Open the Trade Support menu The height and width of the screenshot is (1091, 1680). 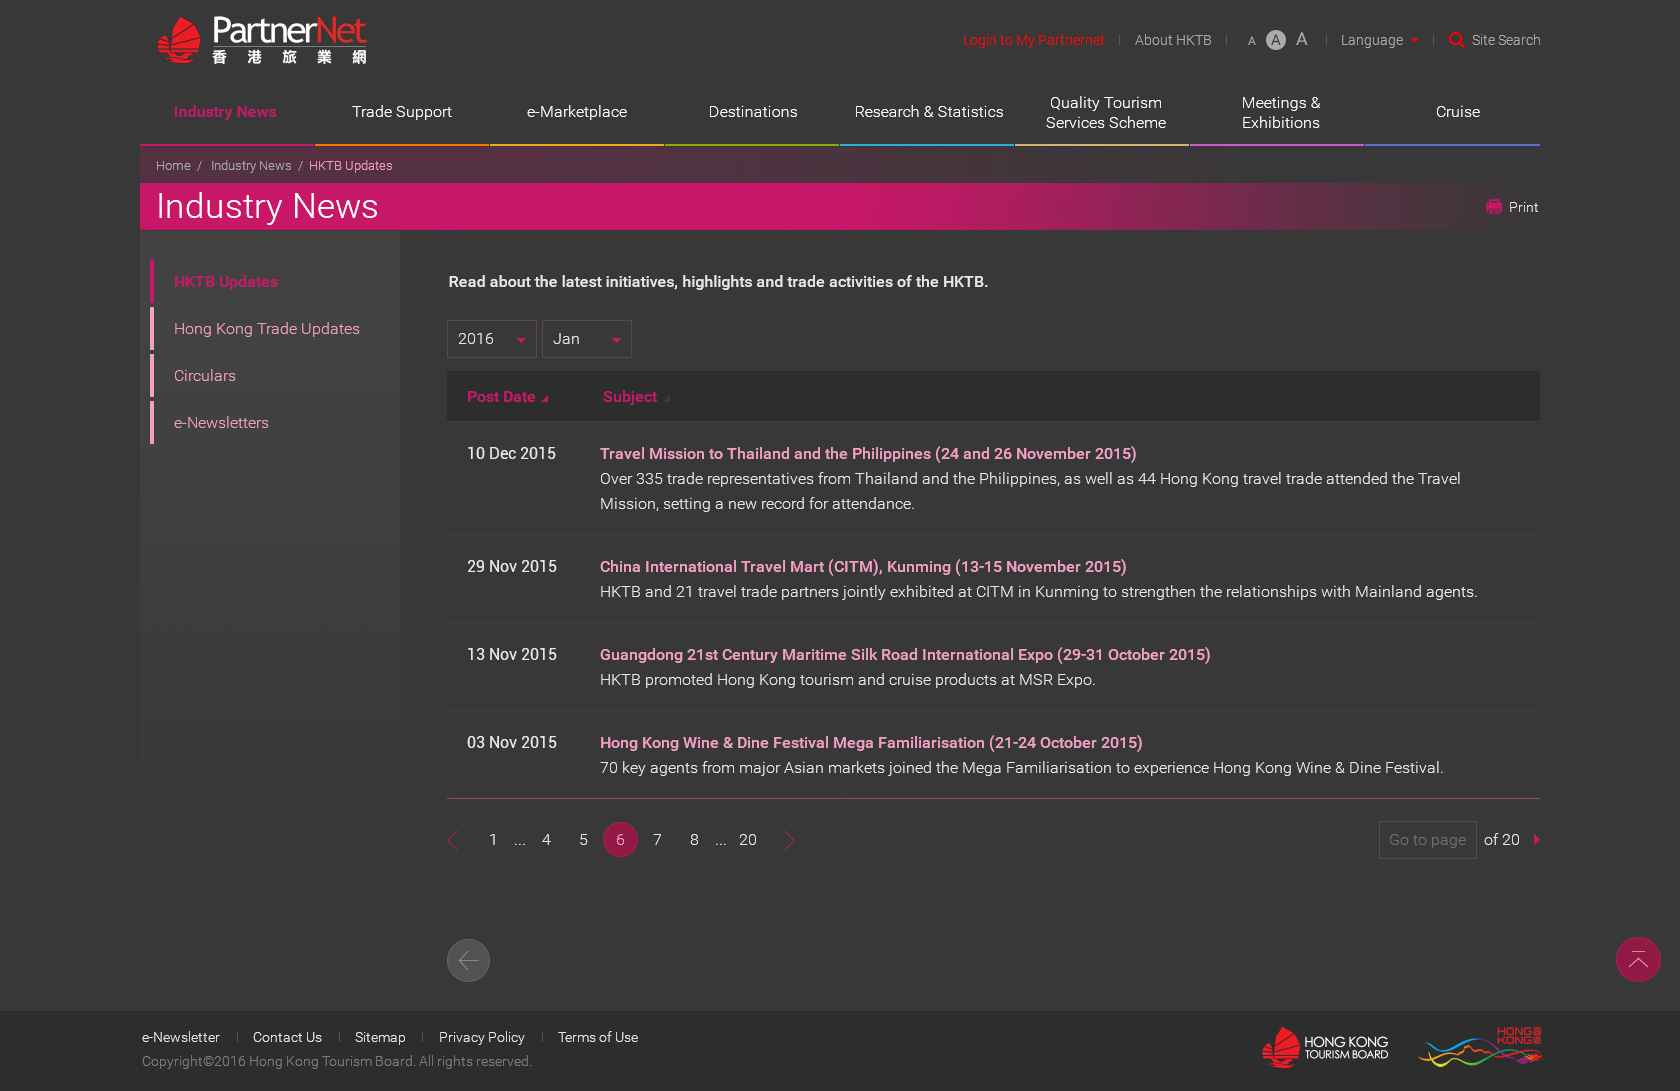pos(401,112)
